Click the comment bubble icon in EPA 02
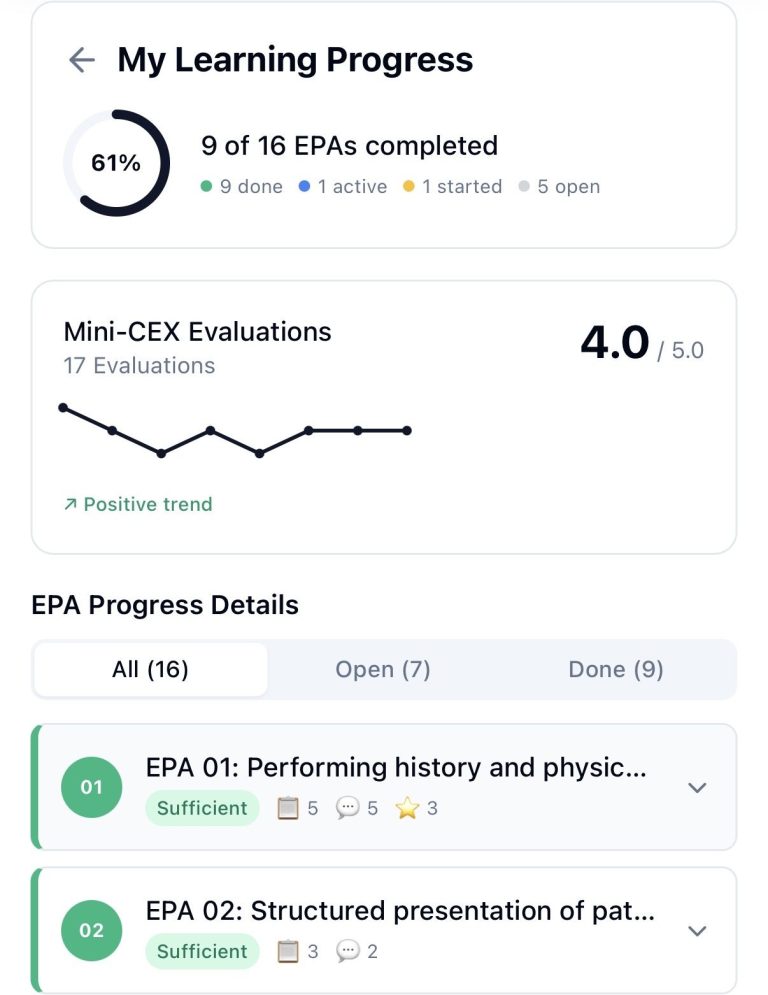768x995 pixels. (x=347, y=951)
